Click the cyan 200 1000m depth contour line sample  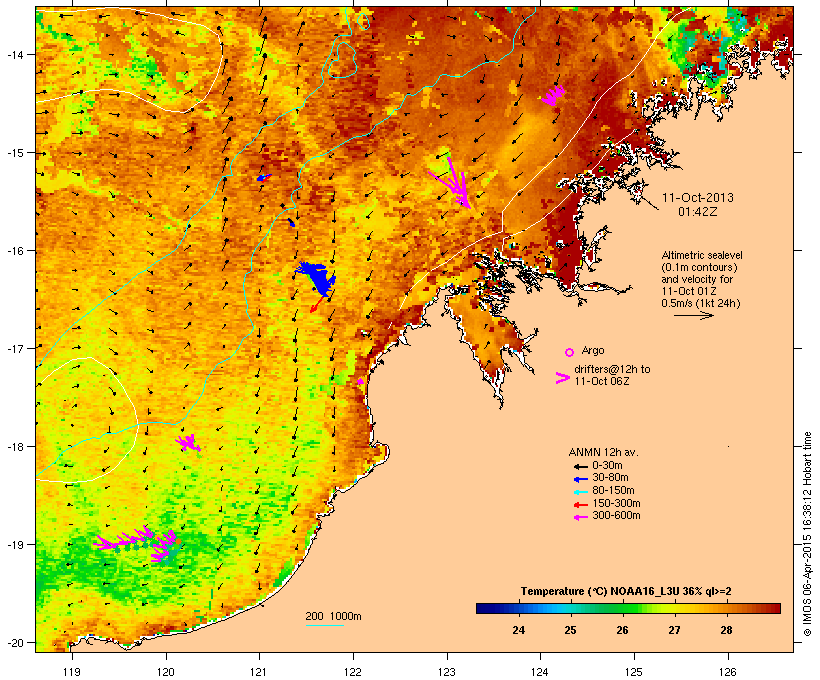[x=324, y=625]
